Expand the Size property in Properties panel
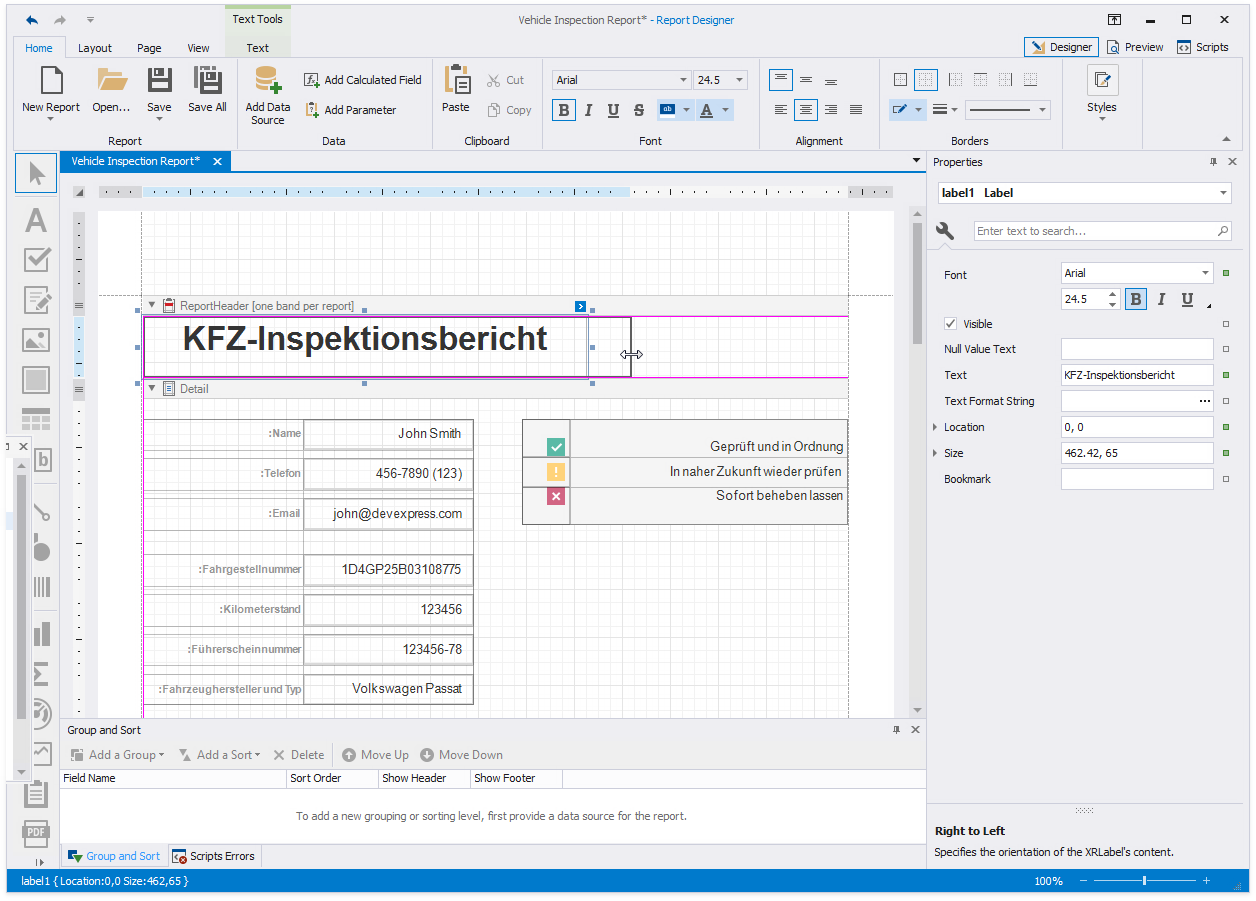 click(935, 453)
